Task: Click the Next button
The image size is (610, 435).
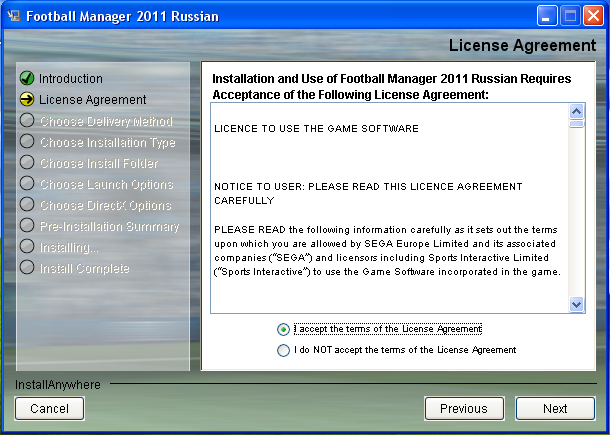Action: coord(555,409)
